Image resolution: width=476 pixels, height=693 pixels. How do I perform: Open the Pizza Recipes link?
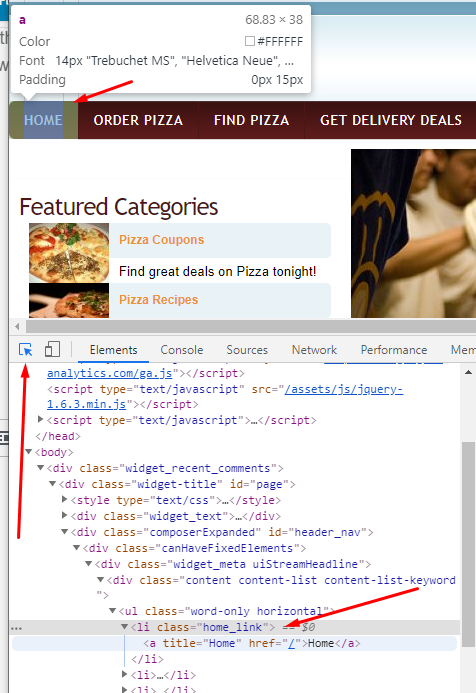(x=158, y=300)
